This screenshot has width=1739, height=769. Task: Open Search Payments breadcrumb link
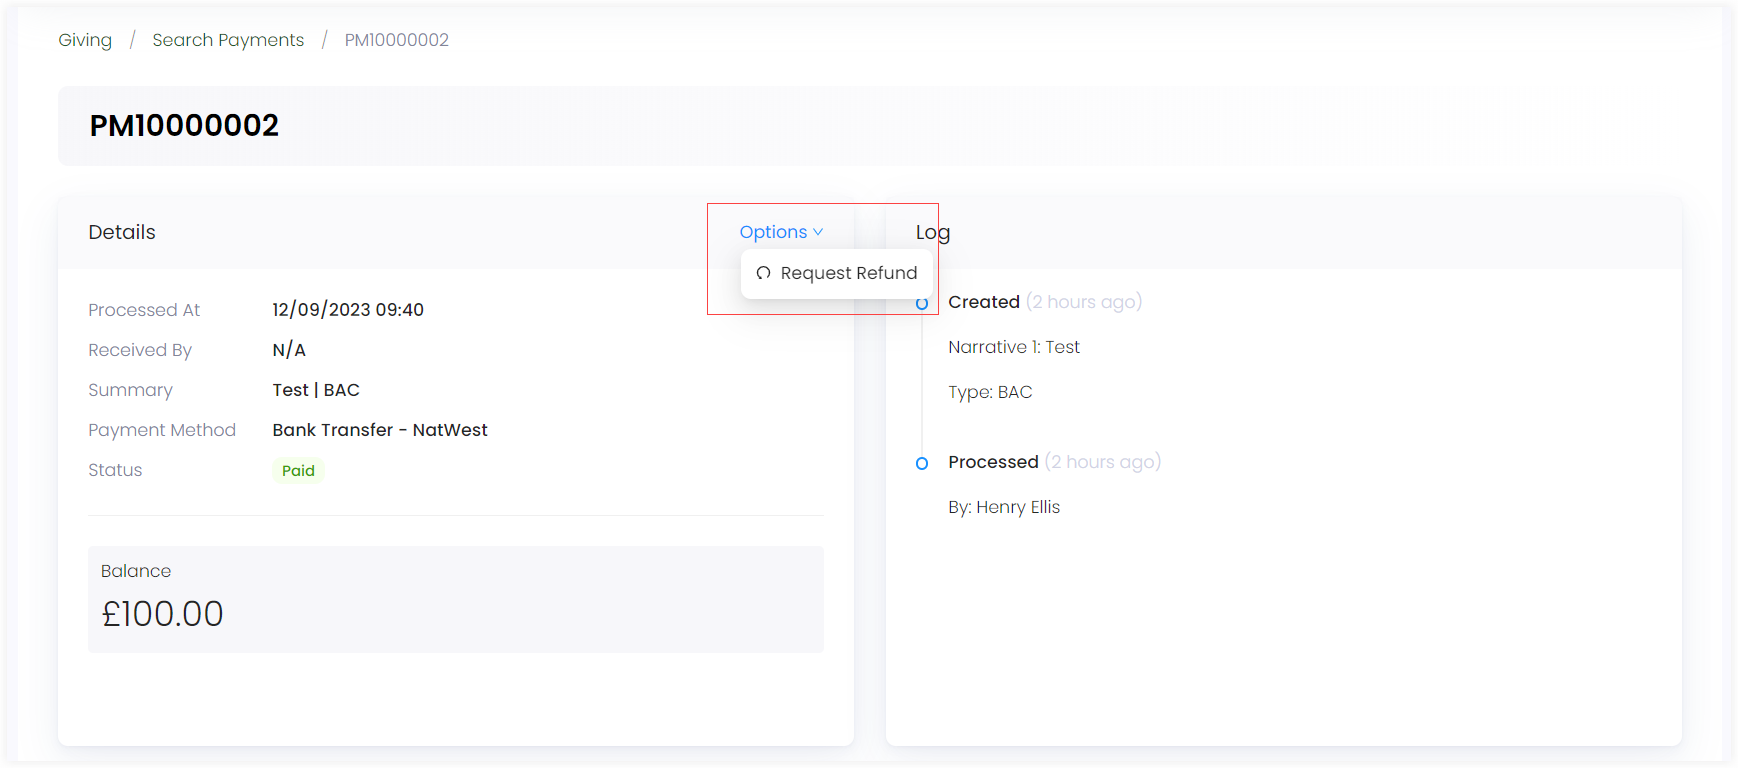(x=228, y=40)
